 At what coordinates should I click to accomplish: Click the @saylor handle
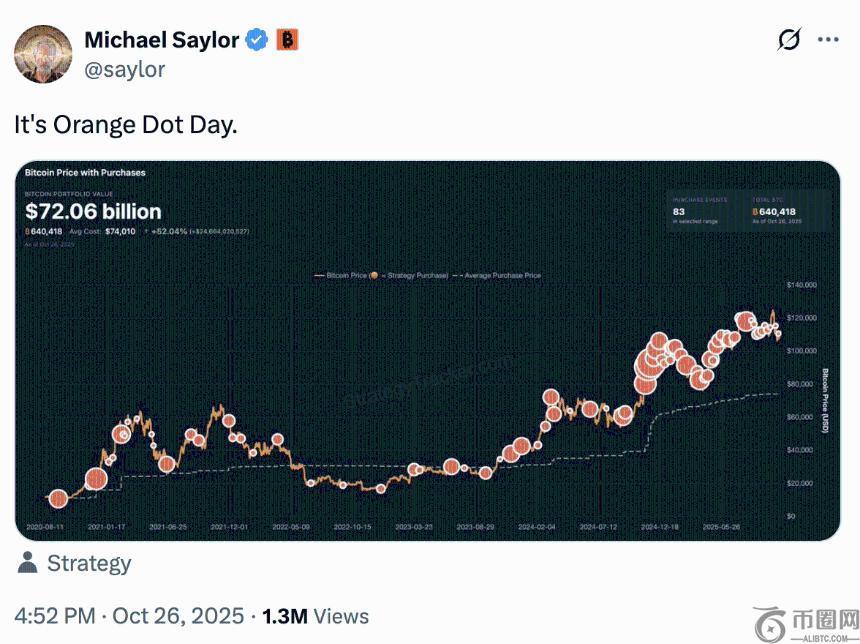[x=125, y=69]
